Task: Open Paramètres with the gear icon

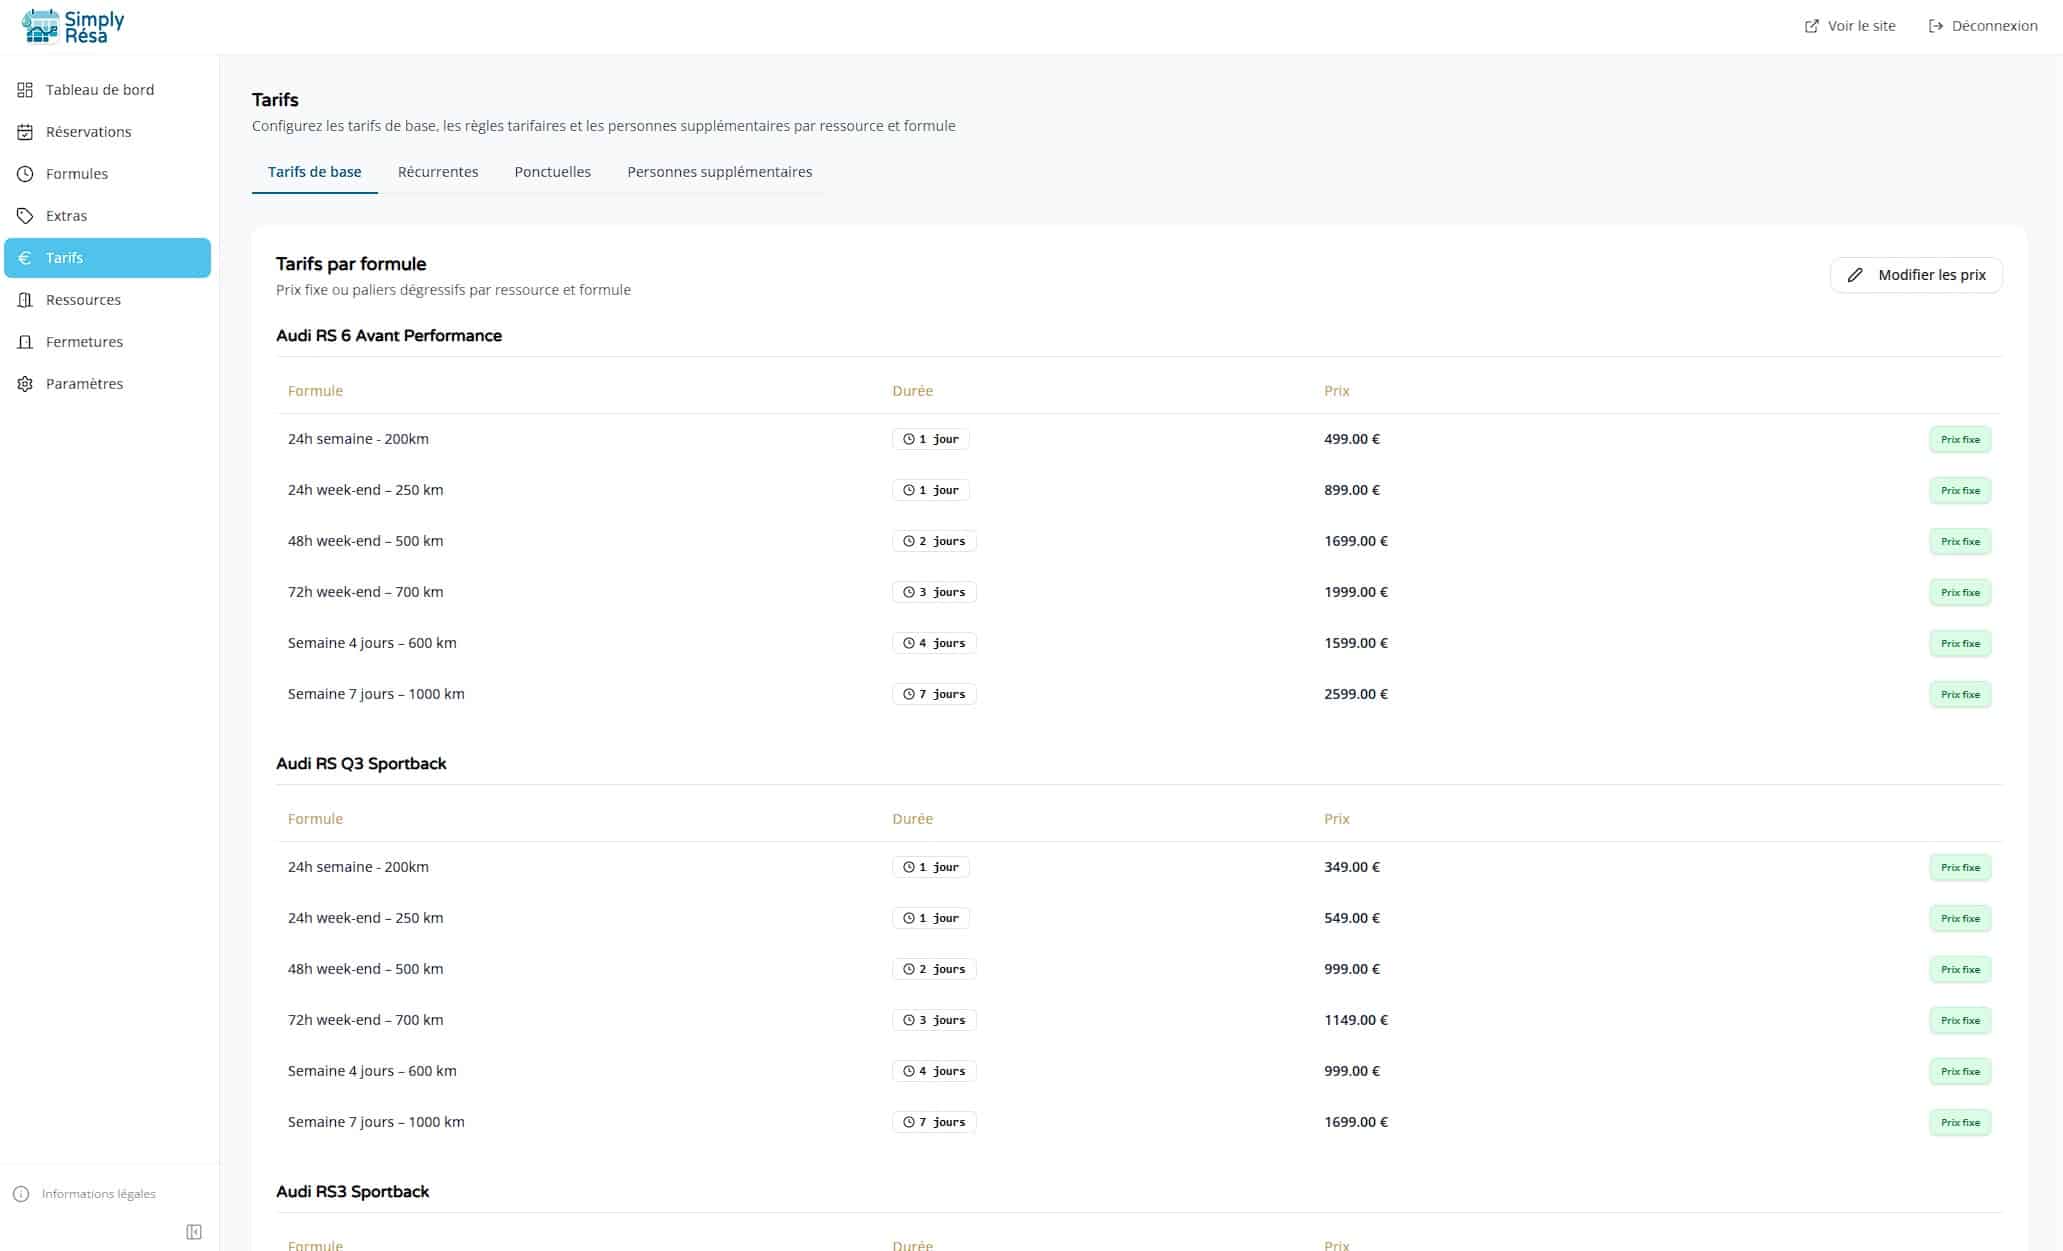Action: (x=26, y=383)
